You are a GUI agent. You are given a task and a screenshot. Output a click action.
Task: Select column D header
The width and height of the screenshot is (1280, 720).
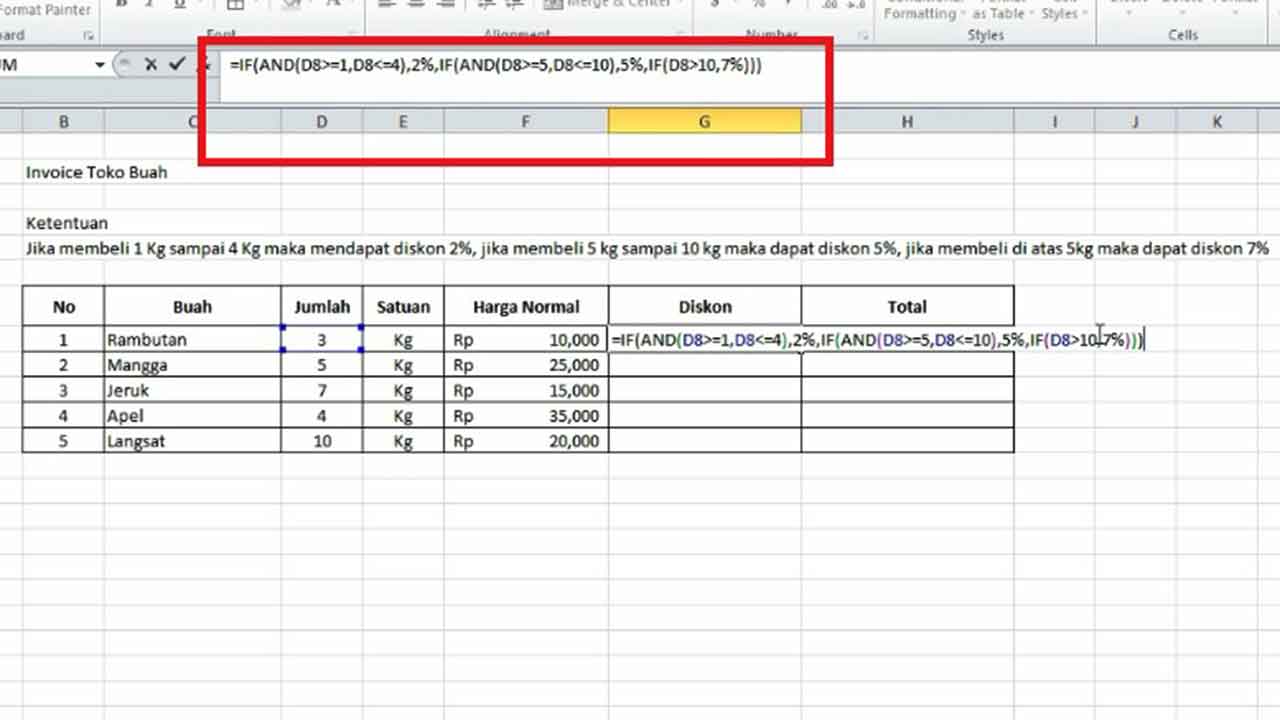(x=321, y=121)
